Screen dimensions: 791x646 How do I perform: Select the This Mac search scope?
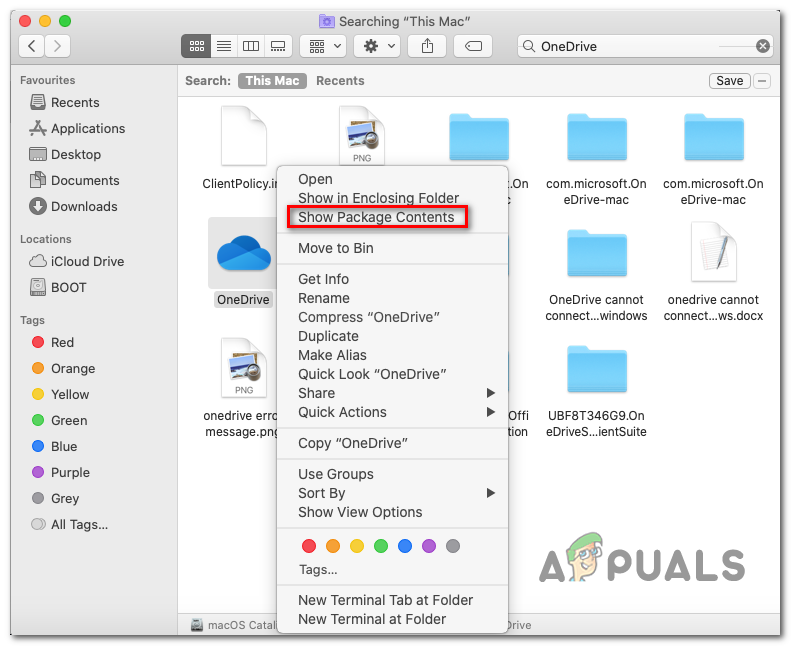(272, 81)
